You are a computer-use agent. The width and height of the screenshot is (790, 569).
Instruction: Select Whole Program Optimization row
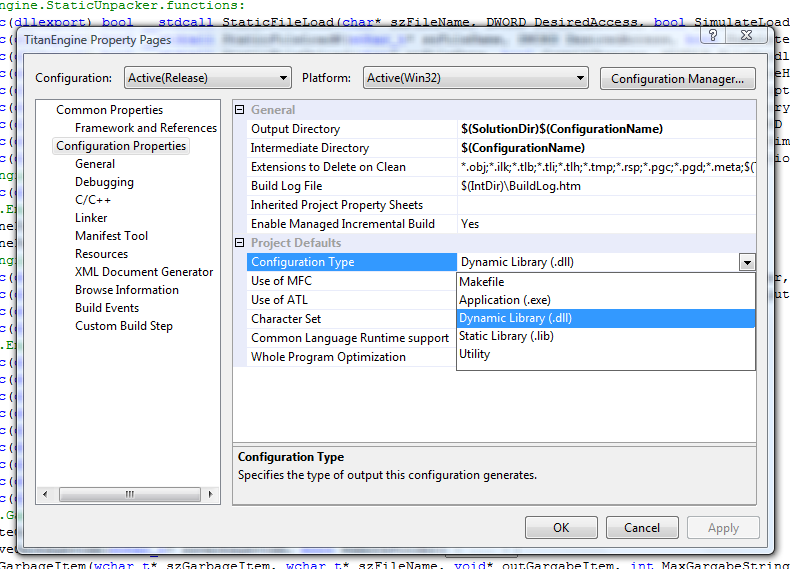point(352,357)
